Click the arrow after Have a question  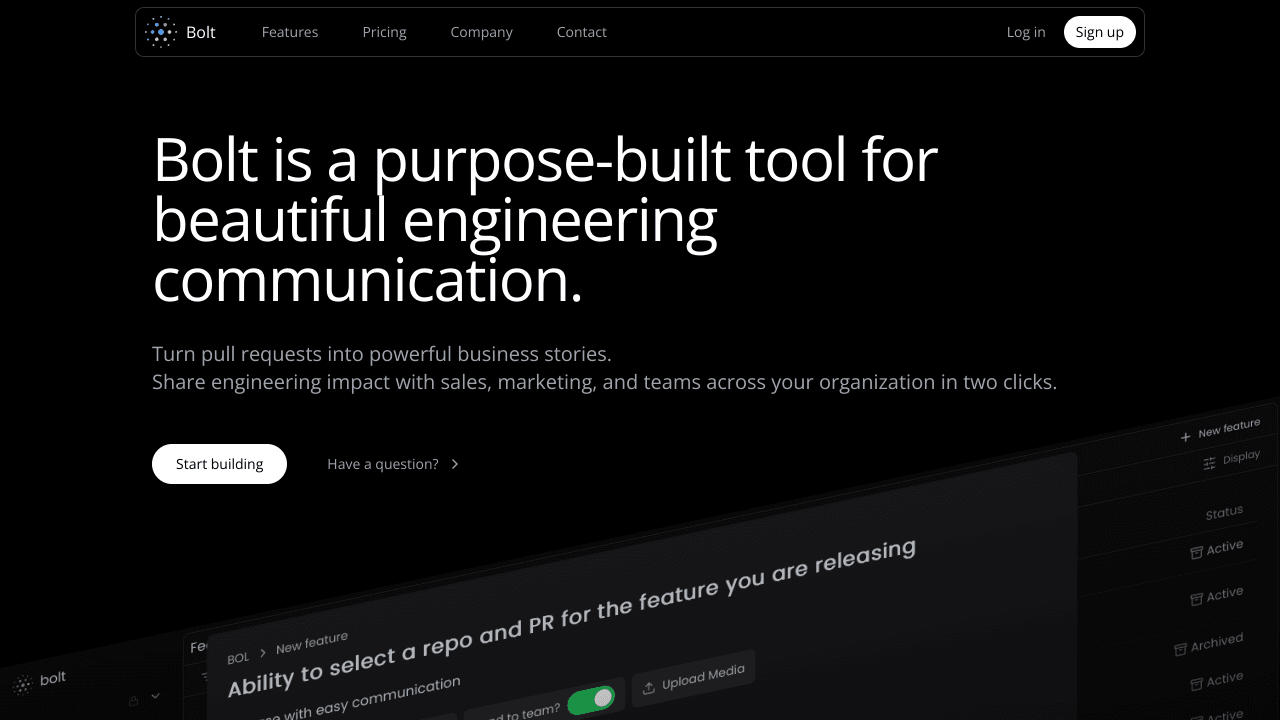[x=455, y=464]
